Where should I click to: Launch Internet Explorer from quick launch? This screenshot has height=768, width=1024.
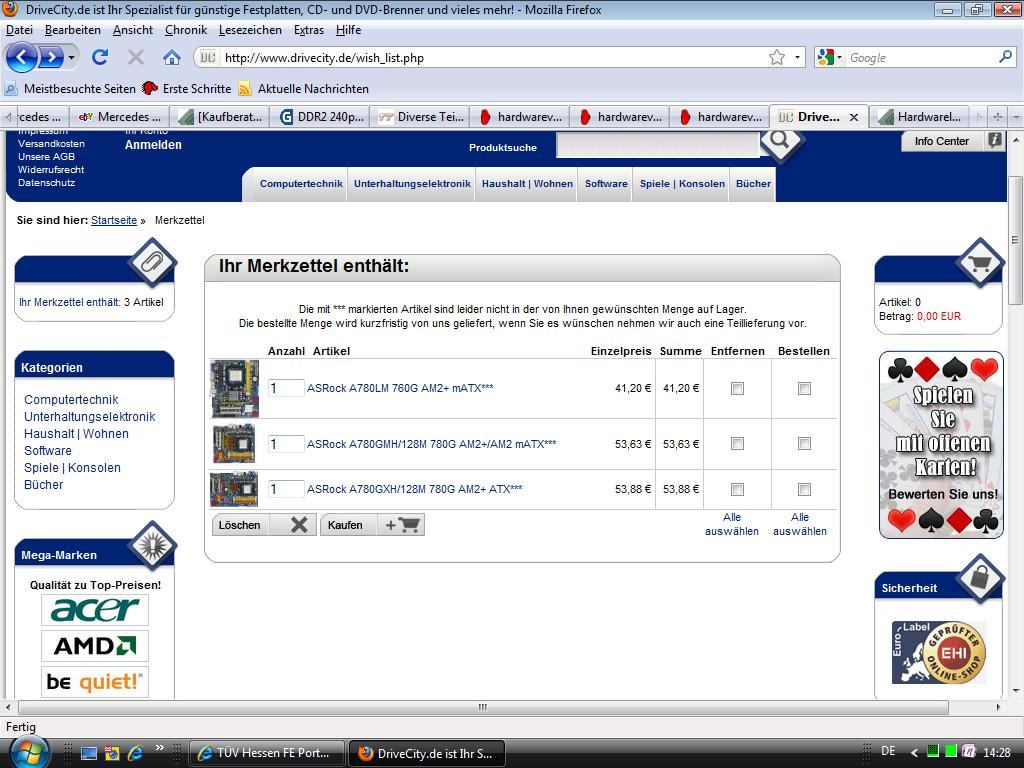(135, 753)
